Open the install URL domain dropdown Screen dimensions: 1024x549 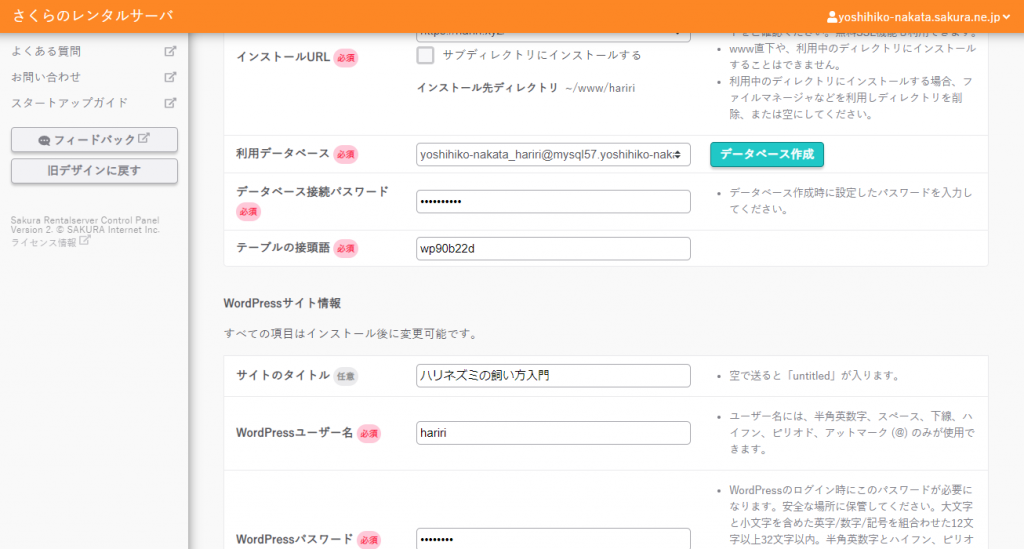tap(553, 35)
